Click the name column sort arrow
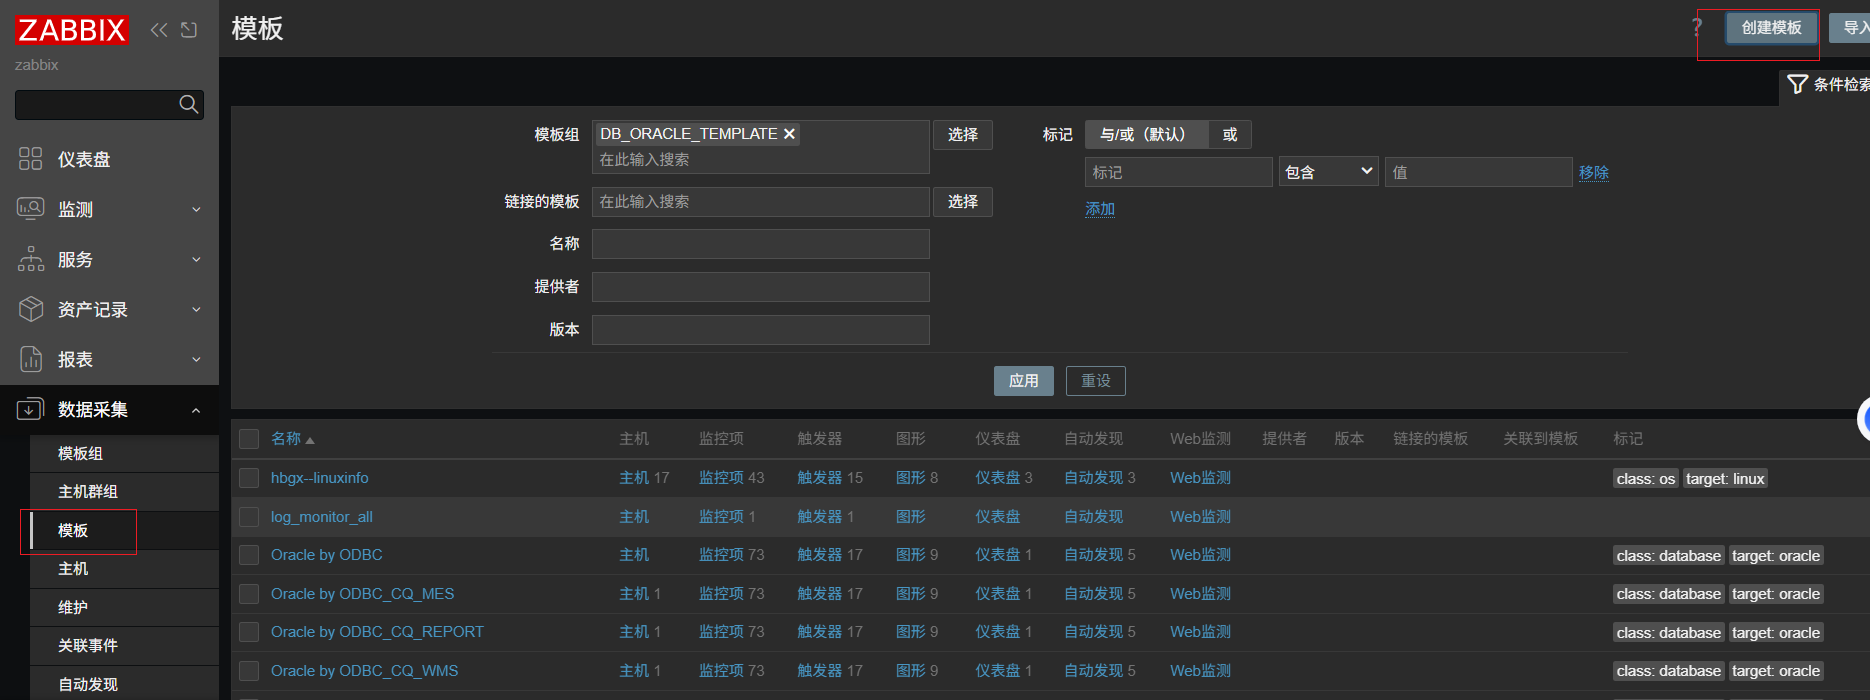This screenshot has width=1870, height=700. click(310, 440)
